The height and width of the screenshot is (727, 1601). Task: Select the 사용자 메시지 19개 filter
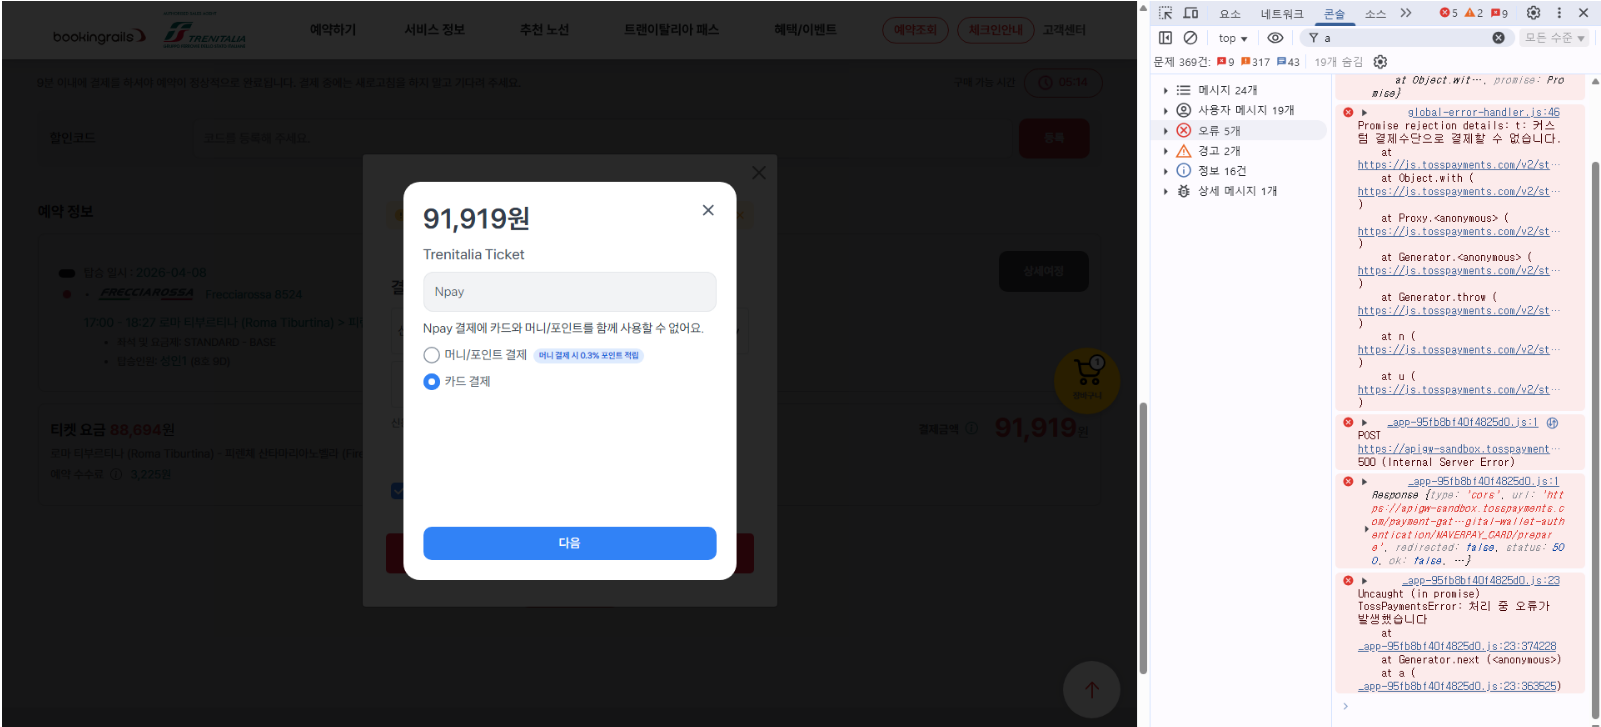pyautogui.click(x=1240, y=110)
